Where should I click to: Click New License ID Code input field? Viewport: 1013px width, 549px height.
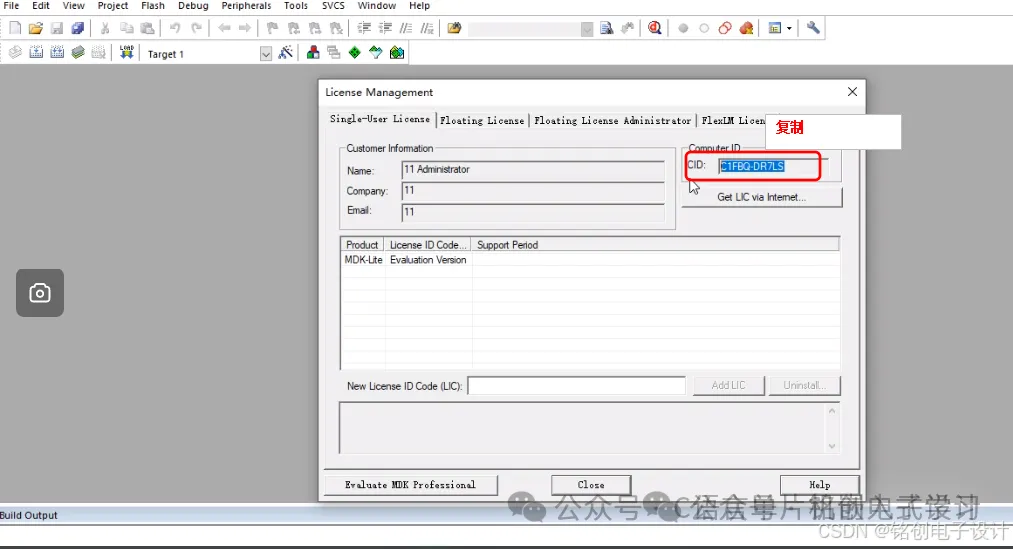pos(576,386)
